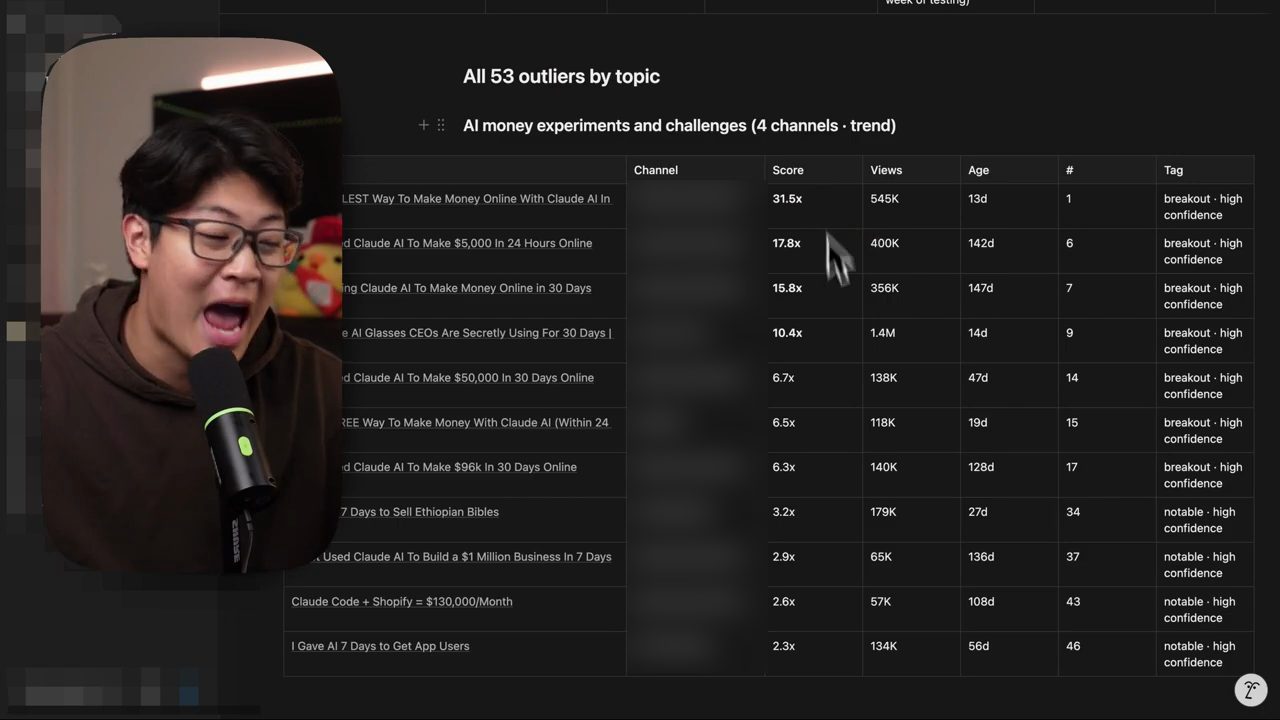Open 'Claude AI To Make $96k In 30 Days' link

459,467
